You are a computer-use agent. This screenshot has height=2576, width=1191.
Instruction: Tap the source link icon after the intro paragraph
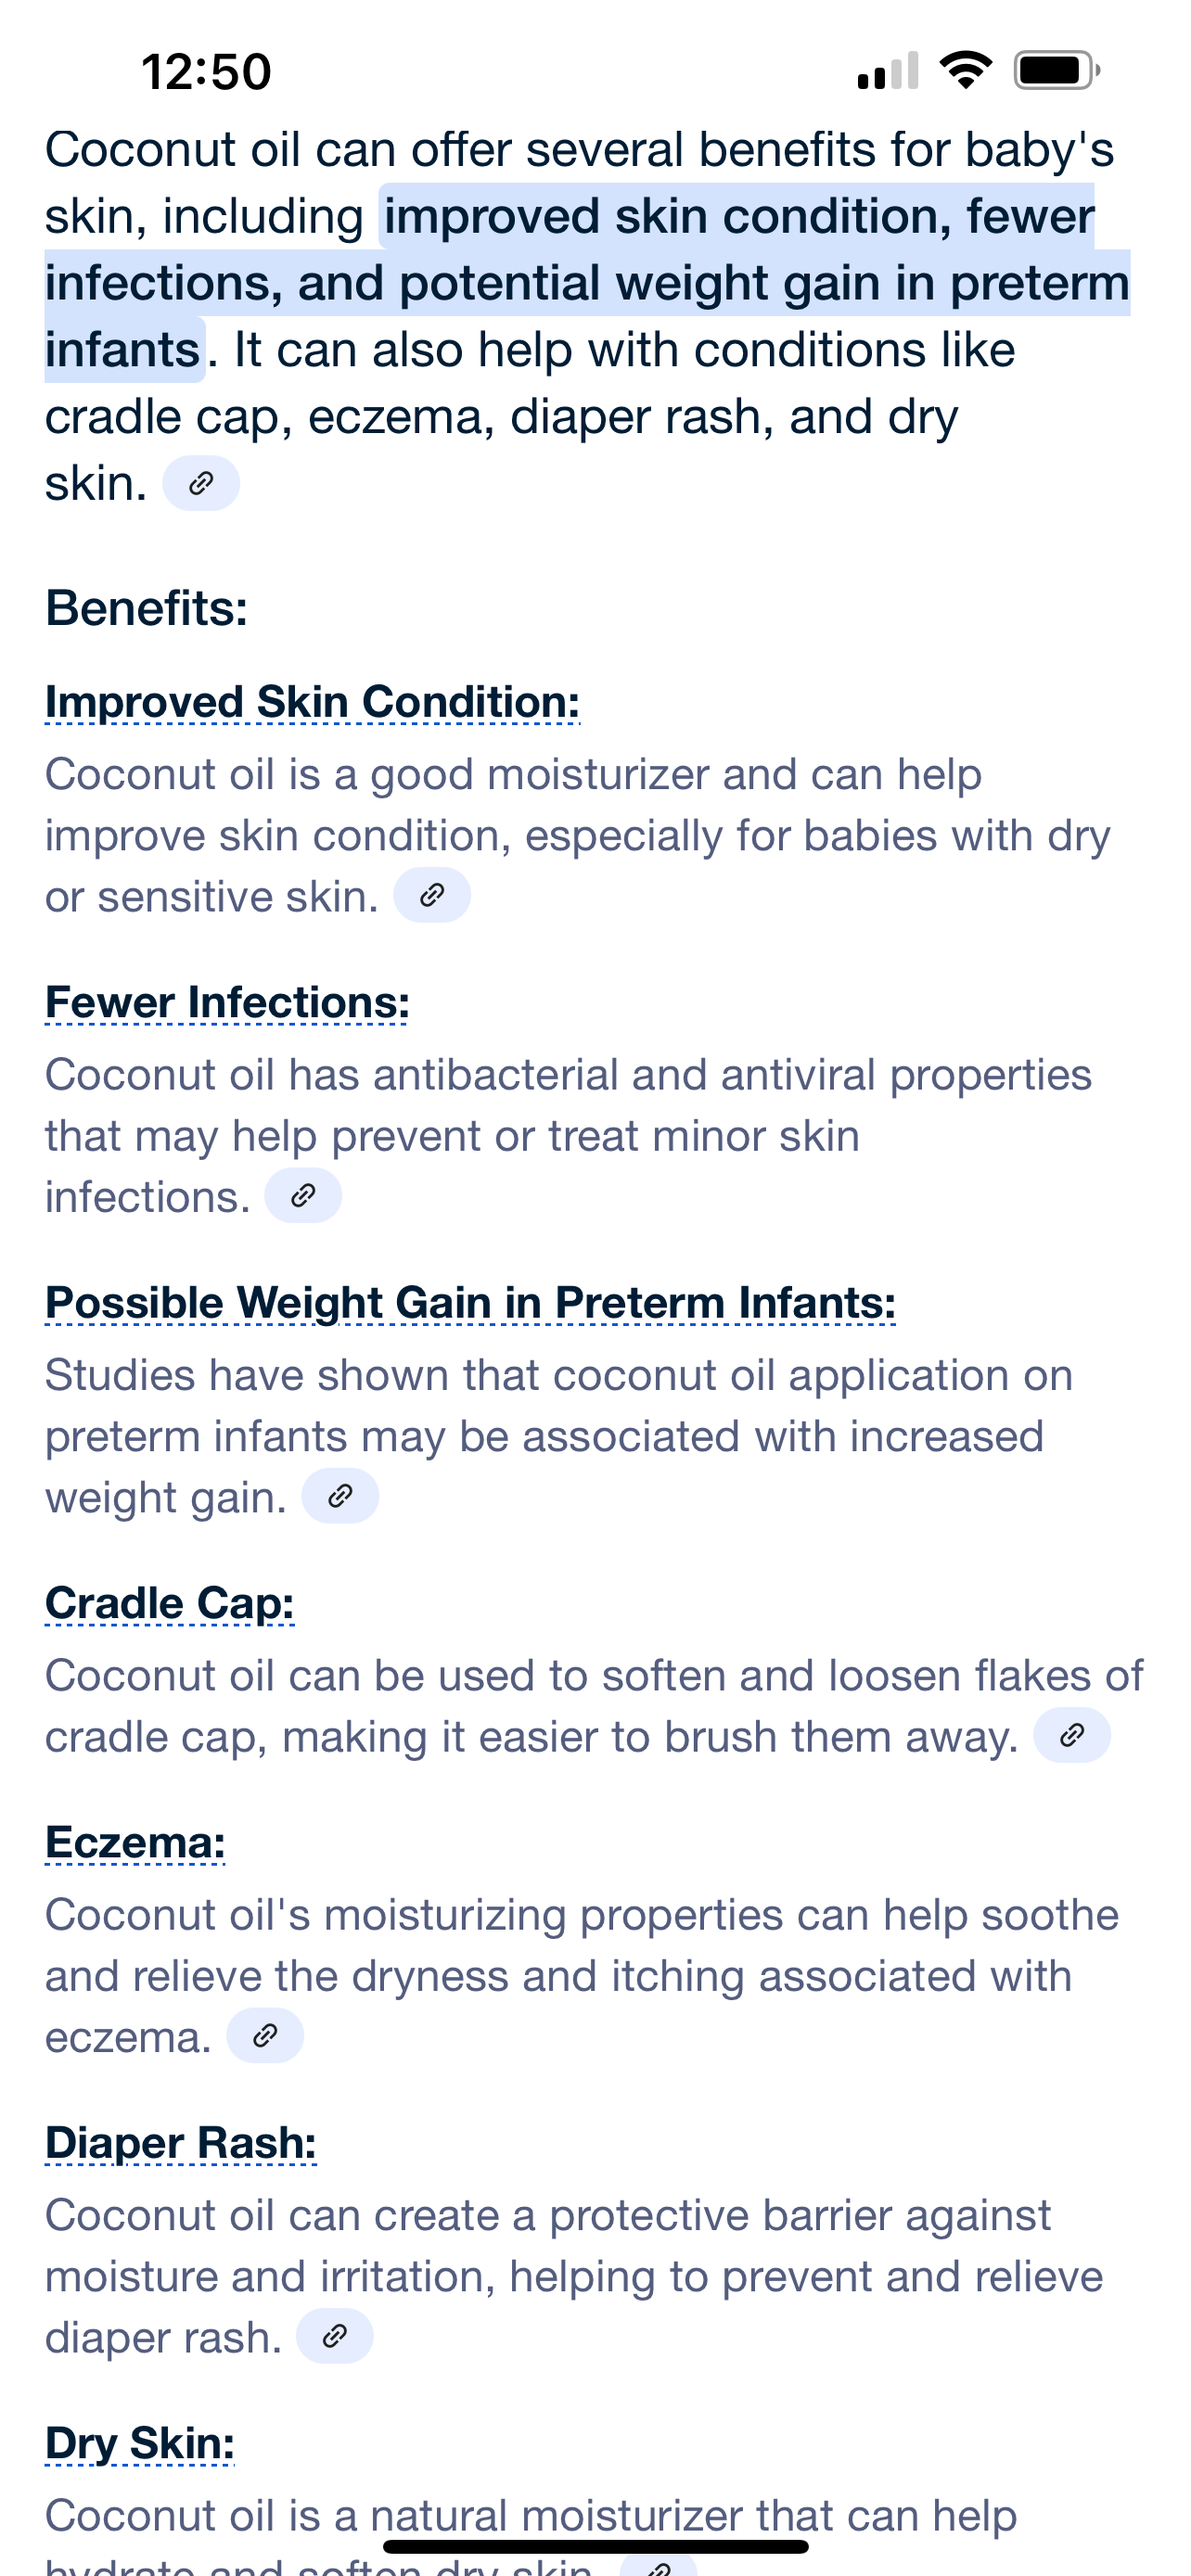(201, 484)
